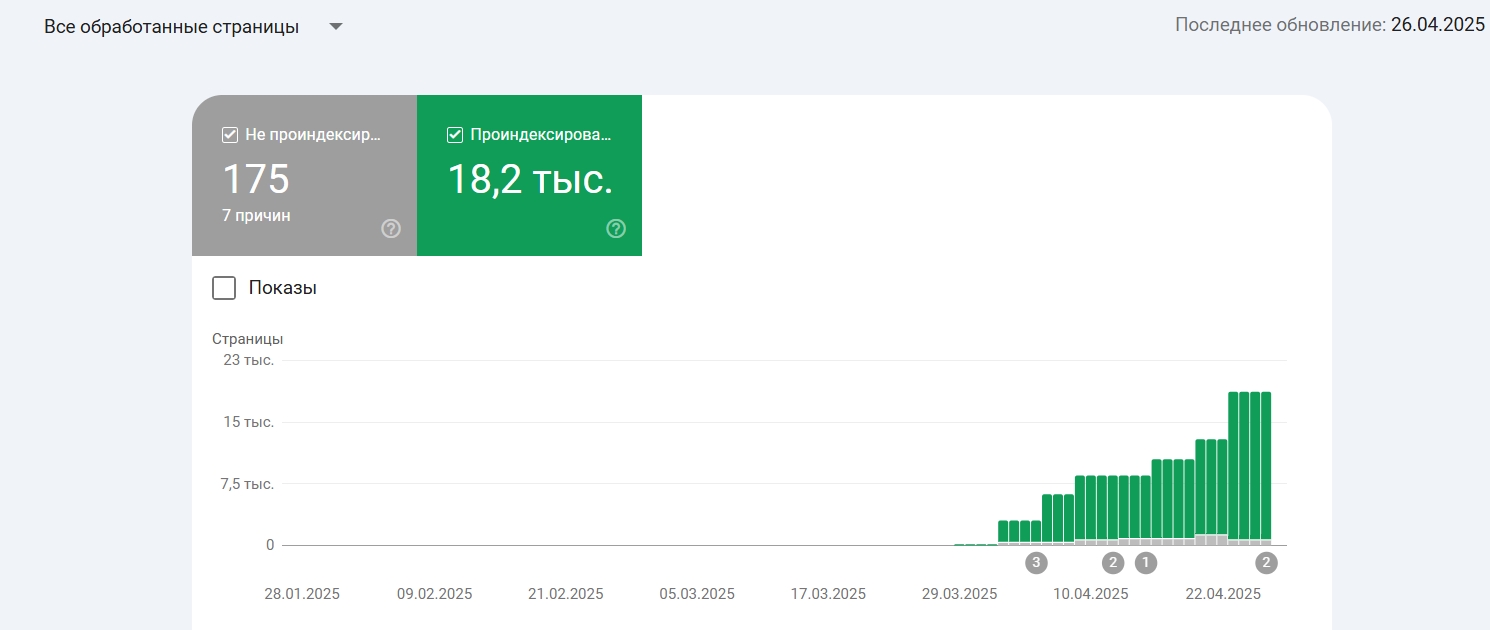This screenshot has width=1490, height=630.
Task: Click the 28.01.2025 date axis label
Action: 302,594
